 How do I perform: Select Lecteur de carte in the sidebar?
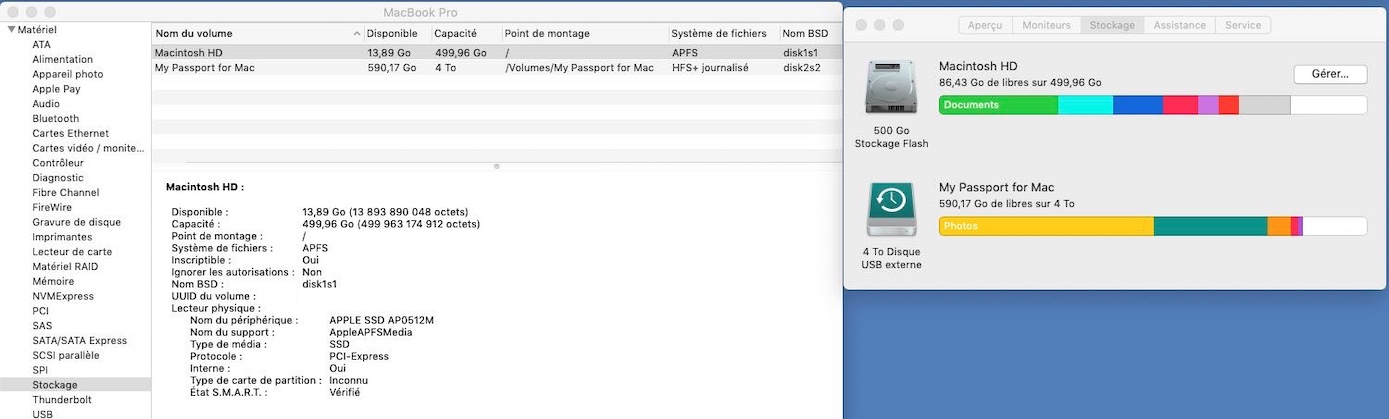pyautogui.click(x=72, y=252)
